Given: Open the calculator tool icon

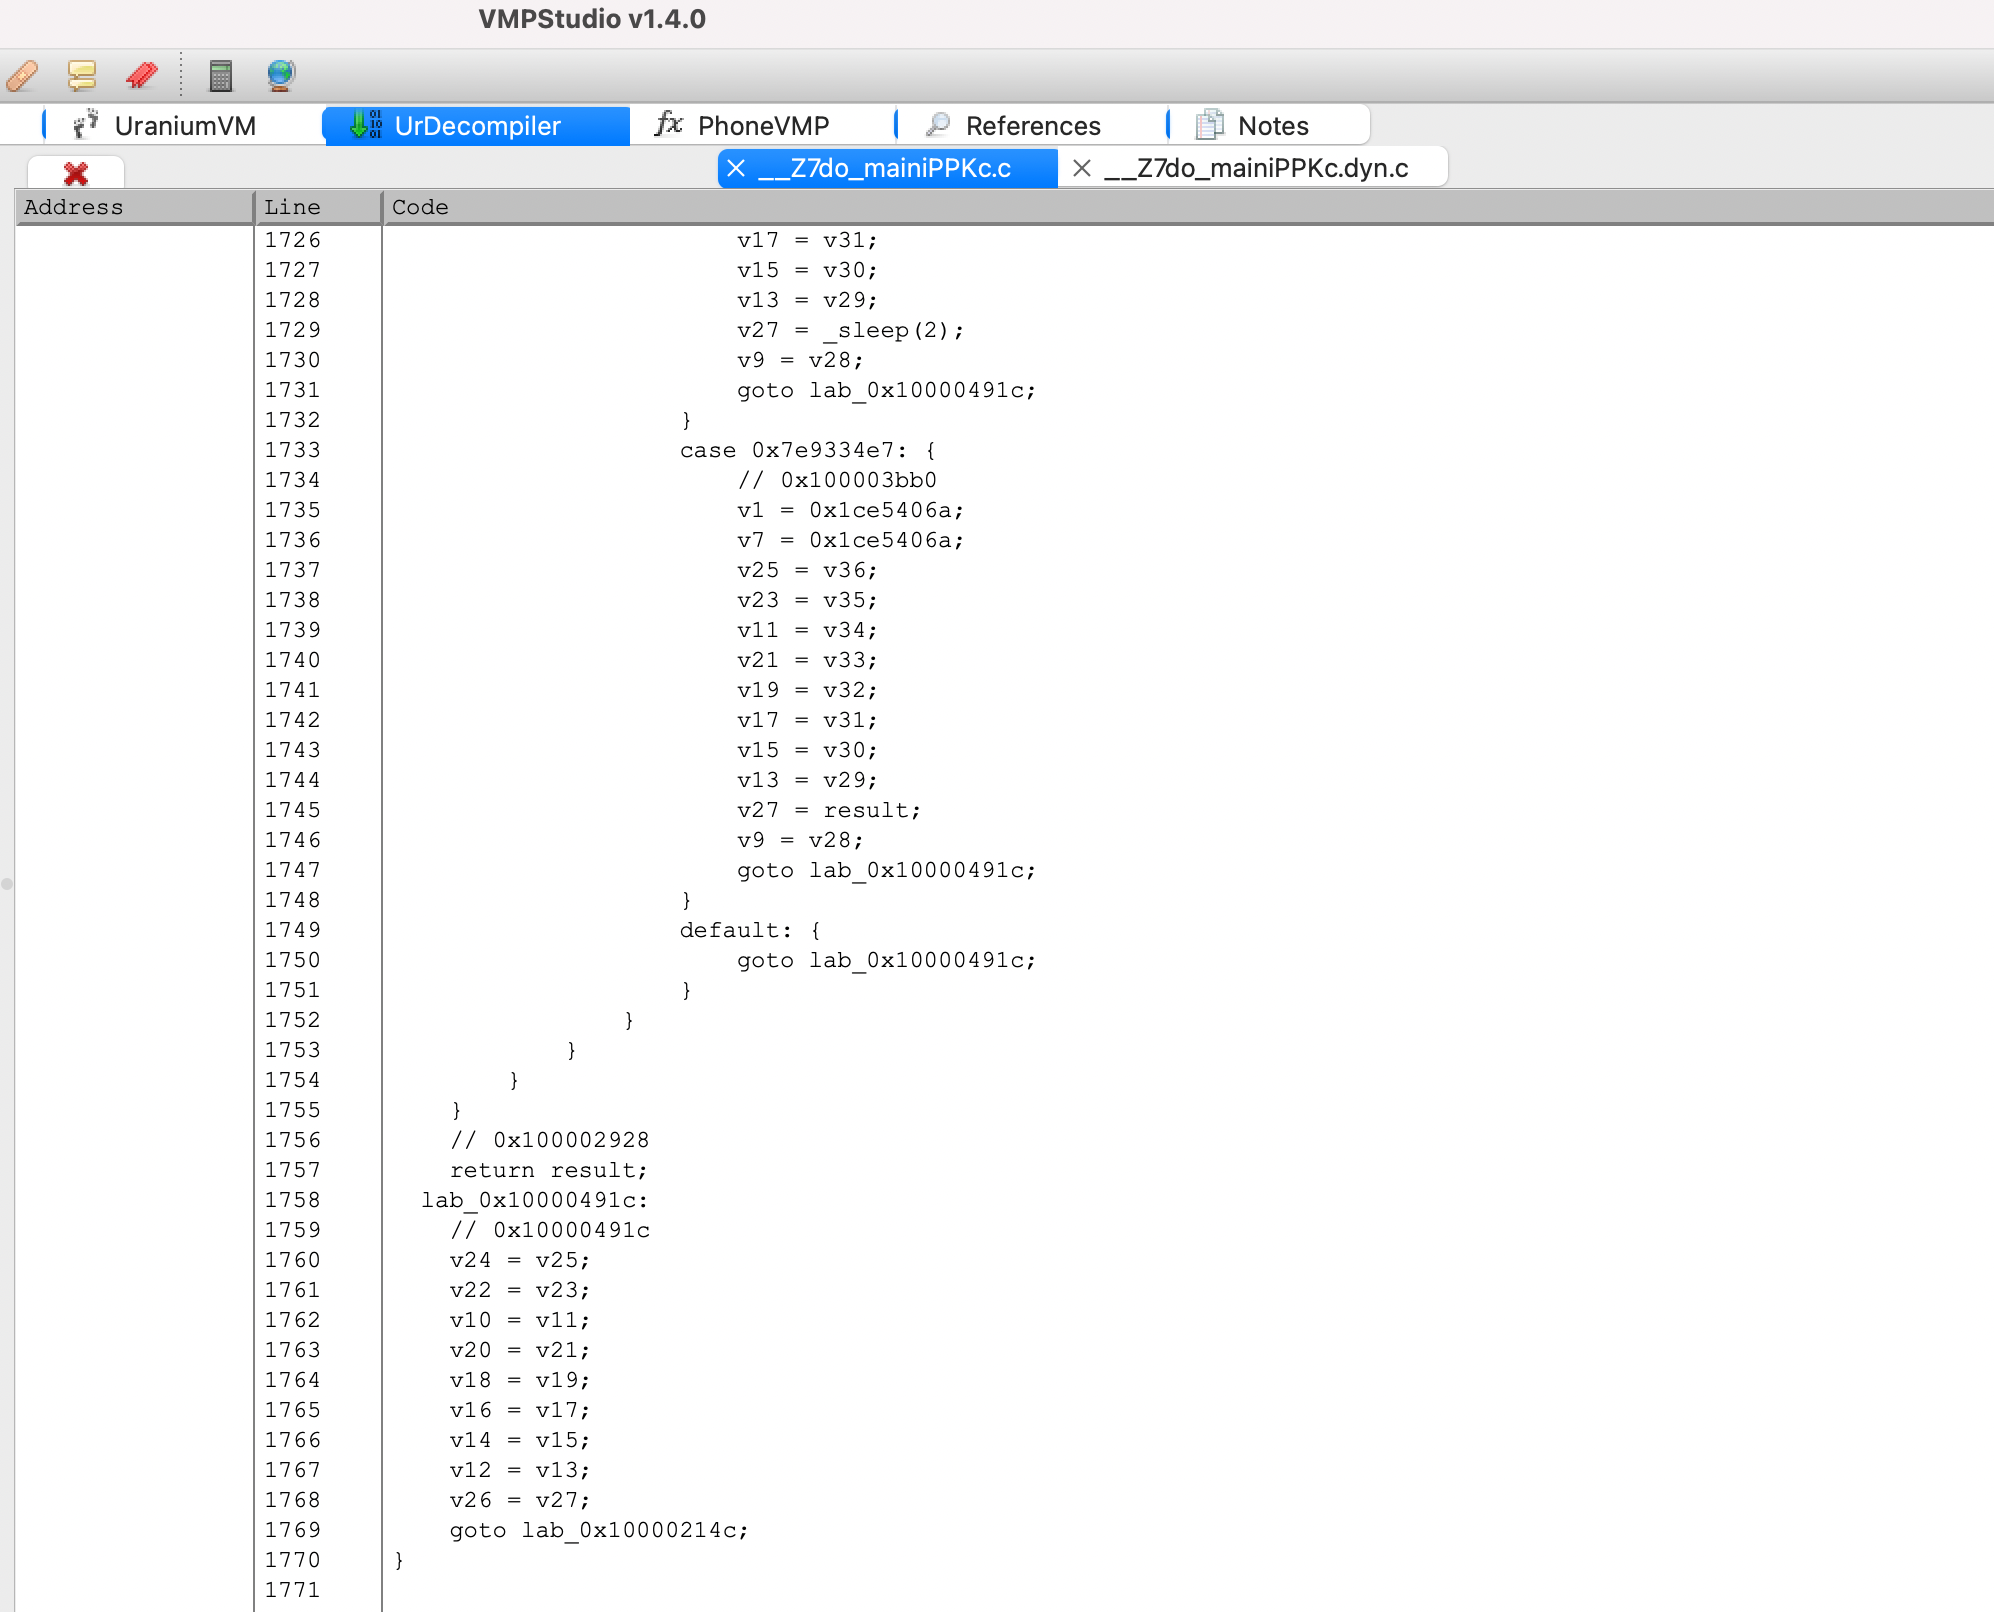Looking at the screenshot, I should [x=221, y=75].
